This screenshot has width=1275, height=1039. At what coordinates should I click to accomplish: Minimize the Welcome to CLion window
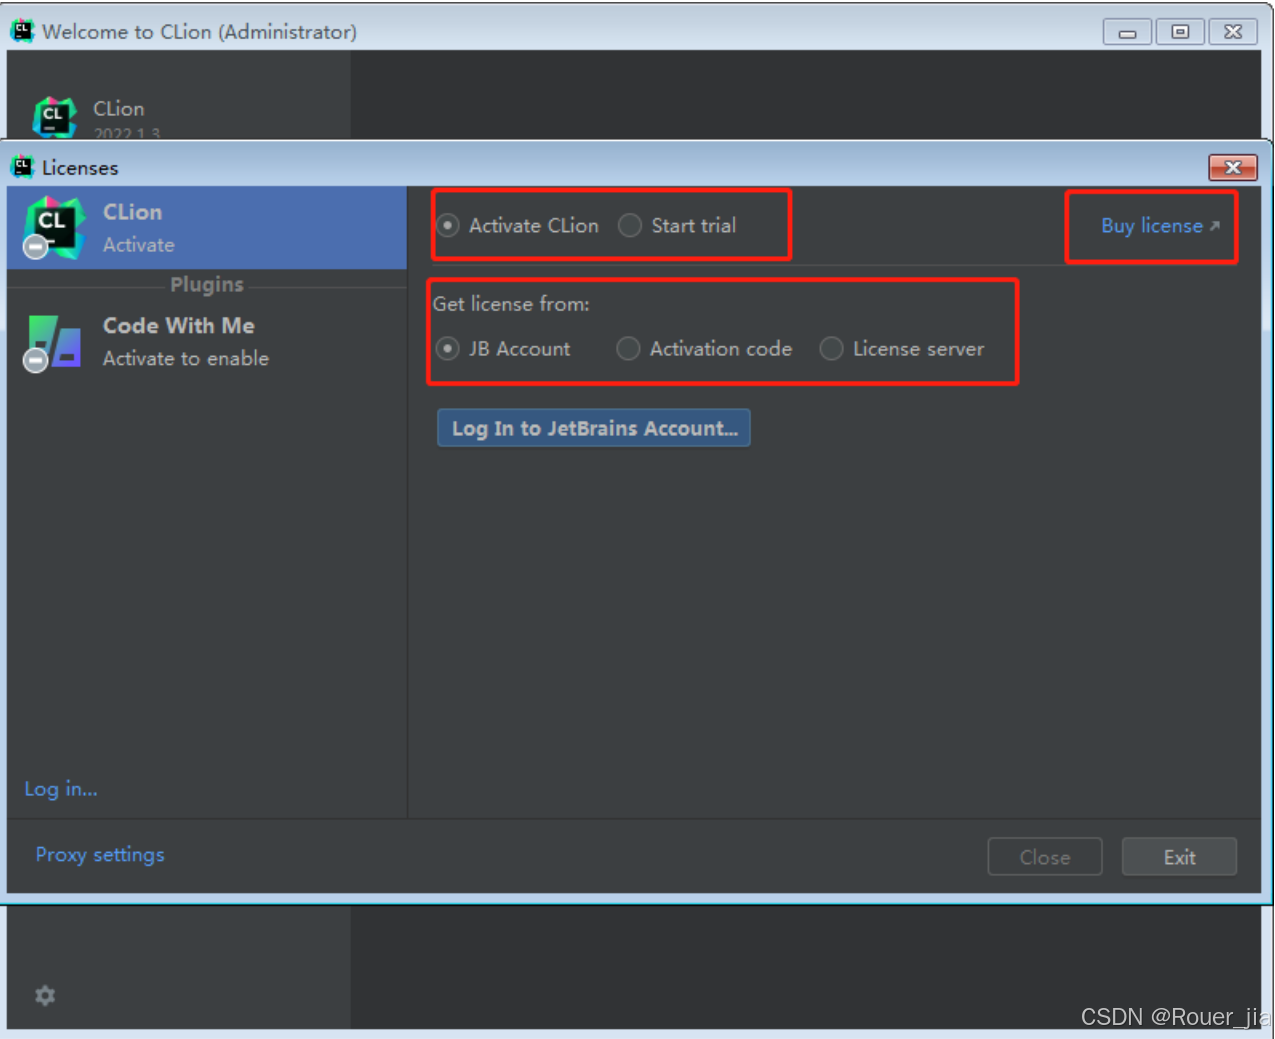pos(1127,32)
